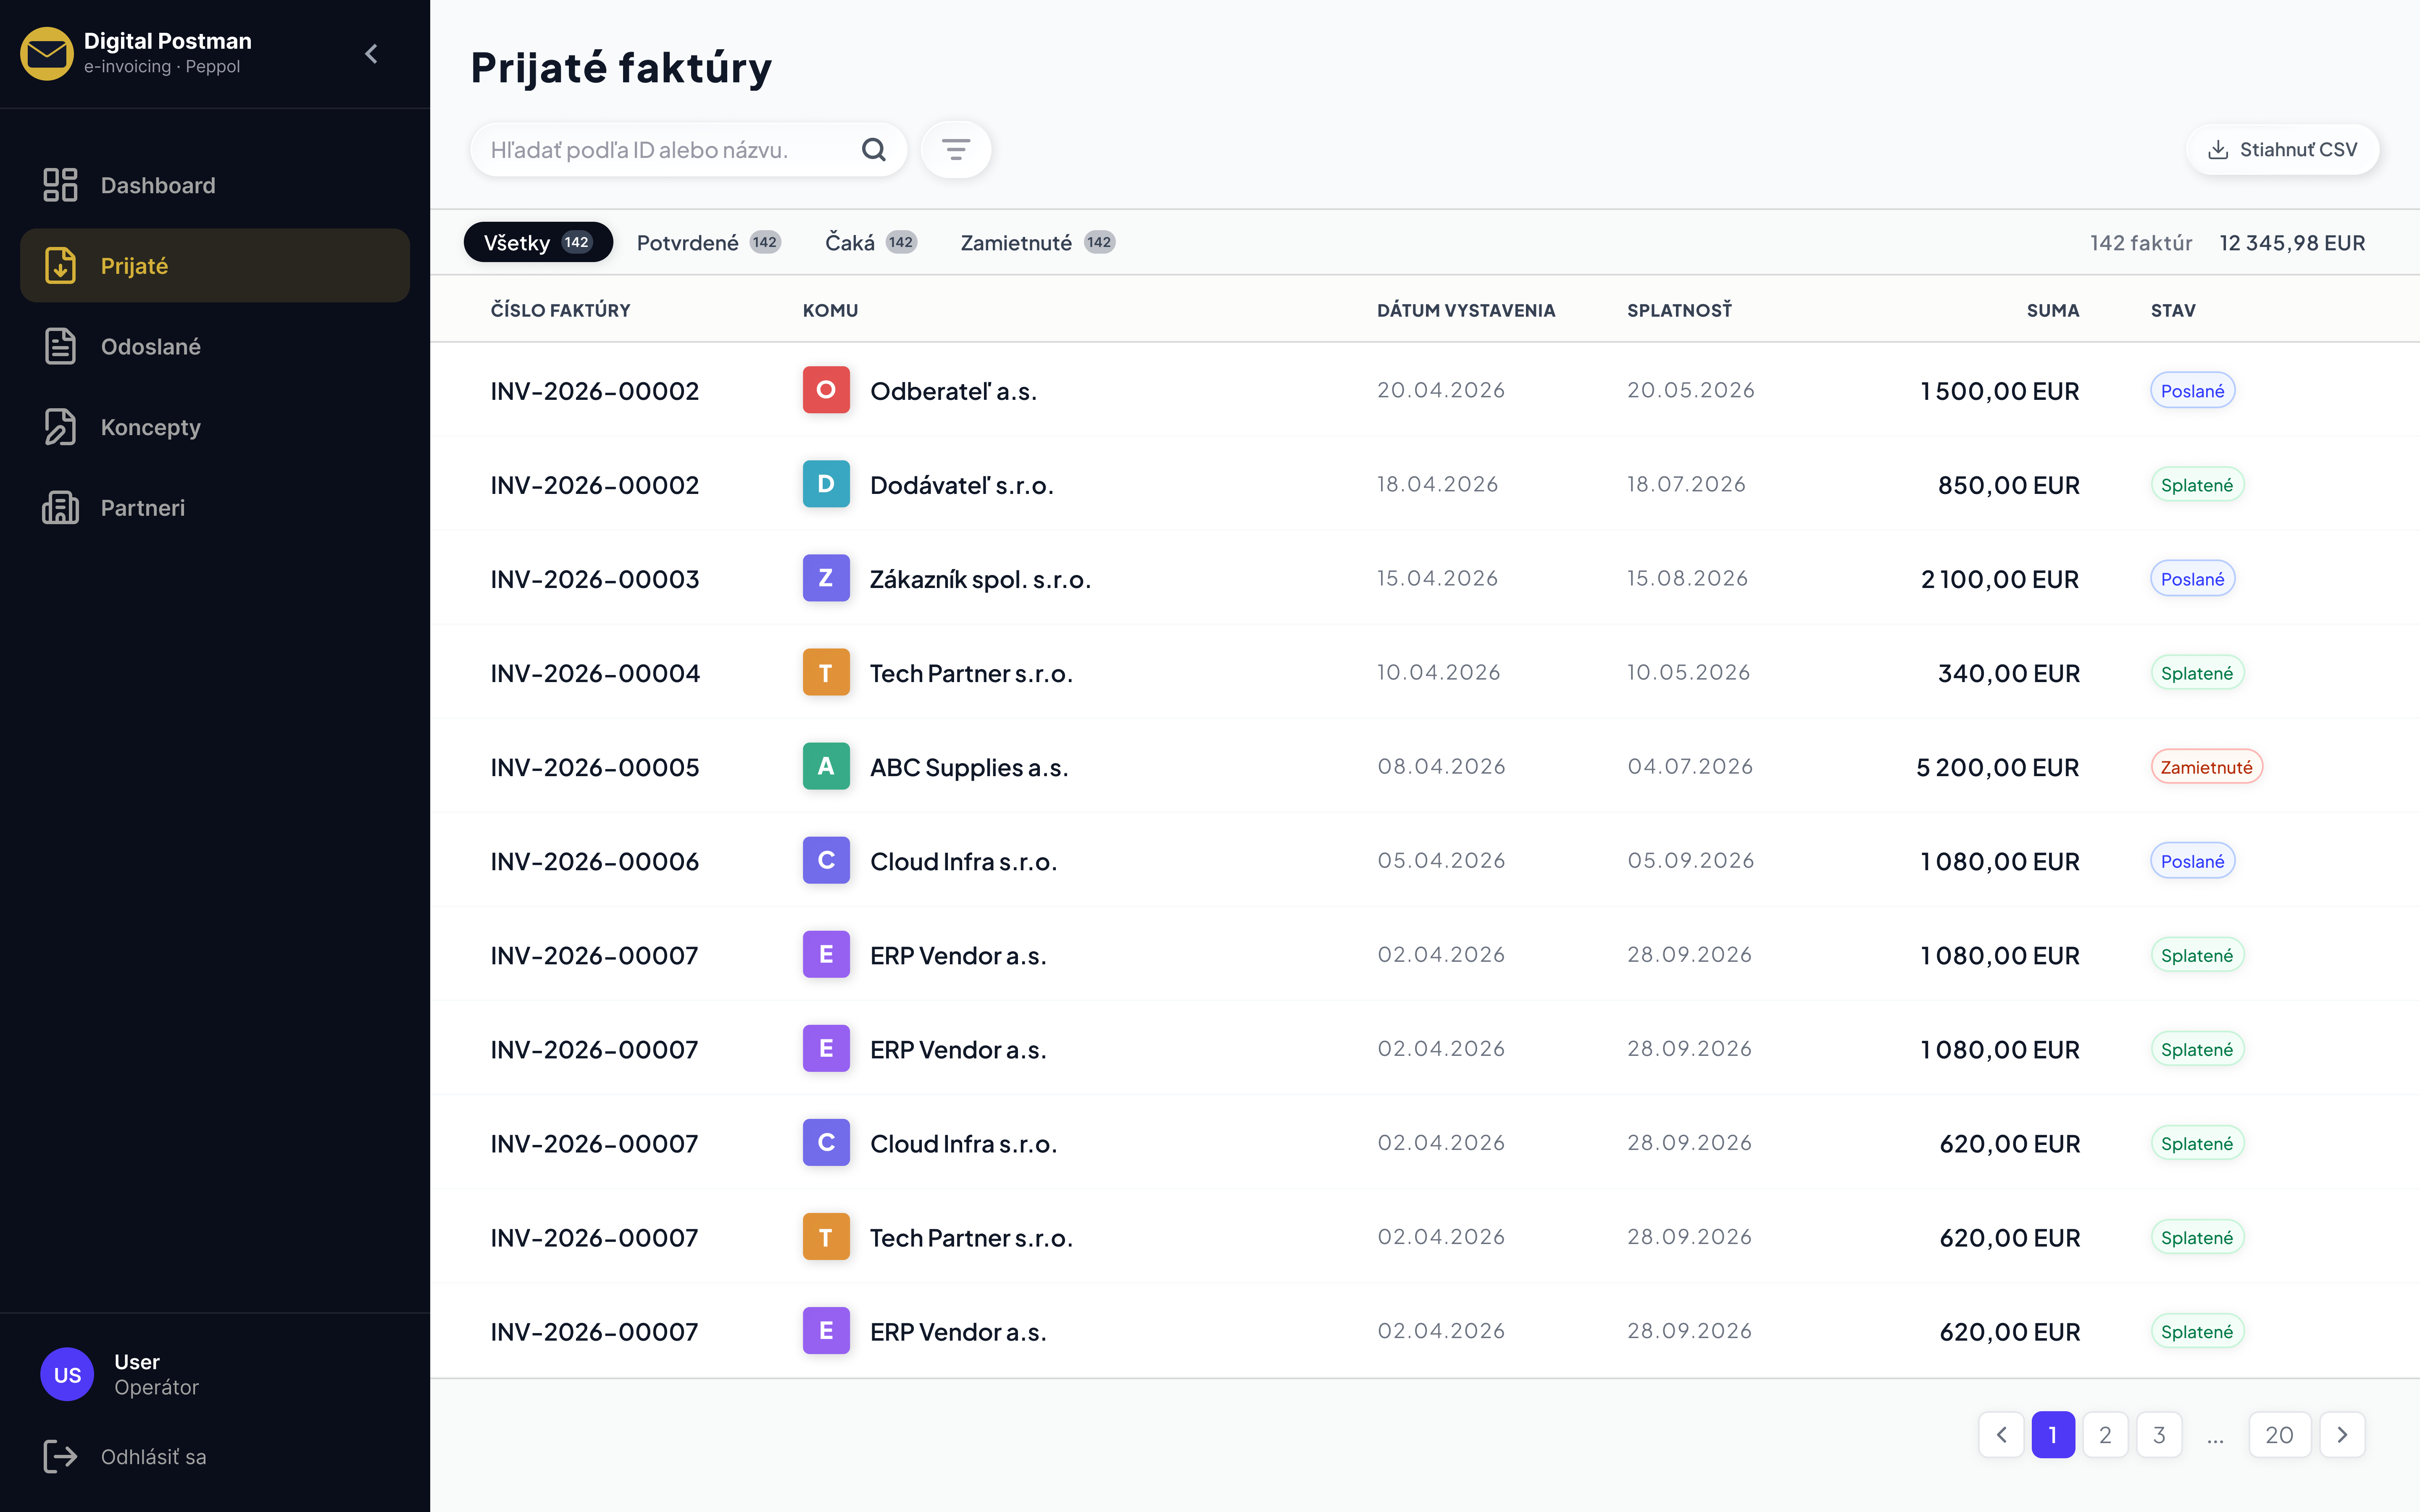Go to page 3 of the invoices
The image size is (2420, 1512).
pyautogui.click(x=2159, y=1435)
